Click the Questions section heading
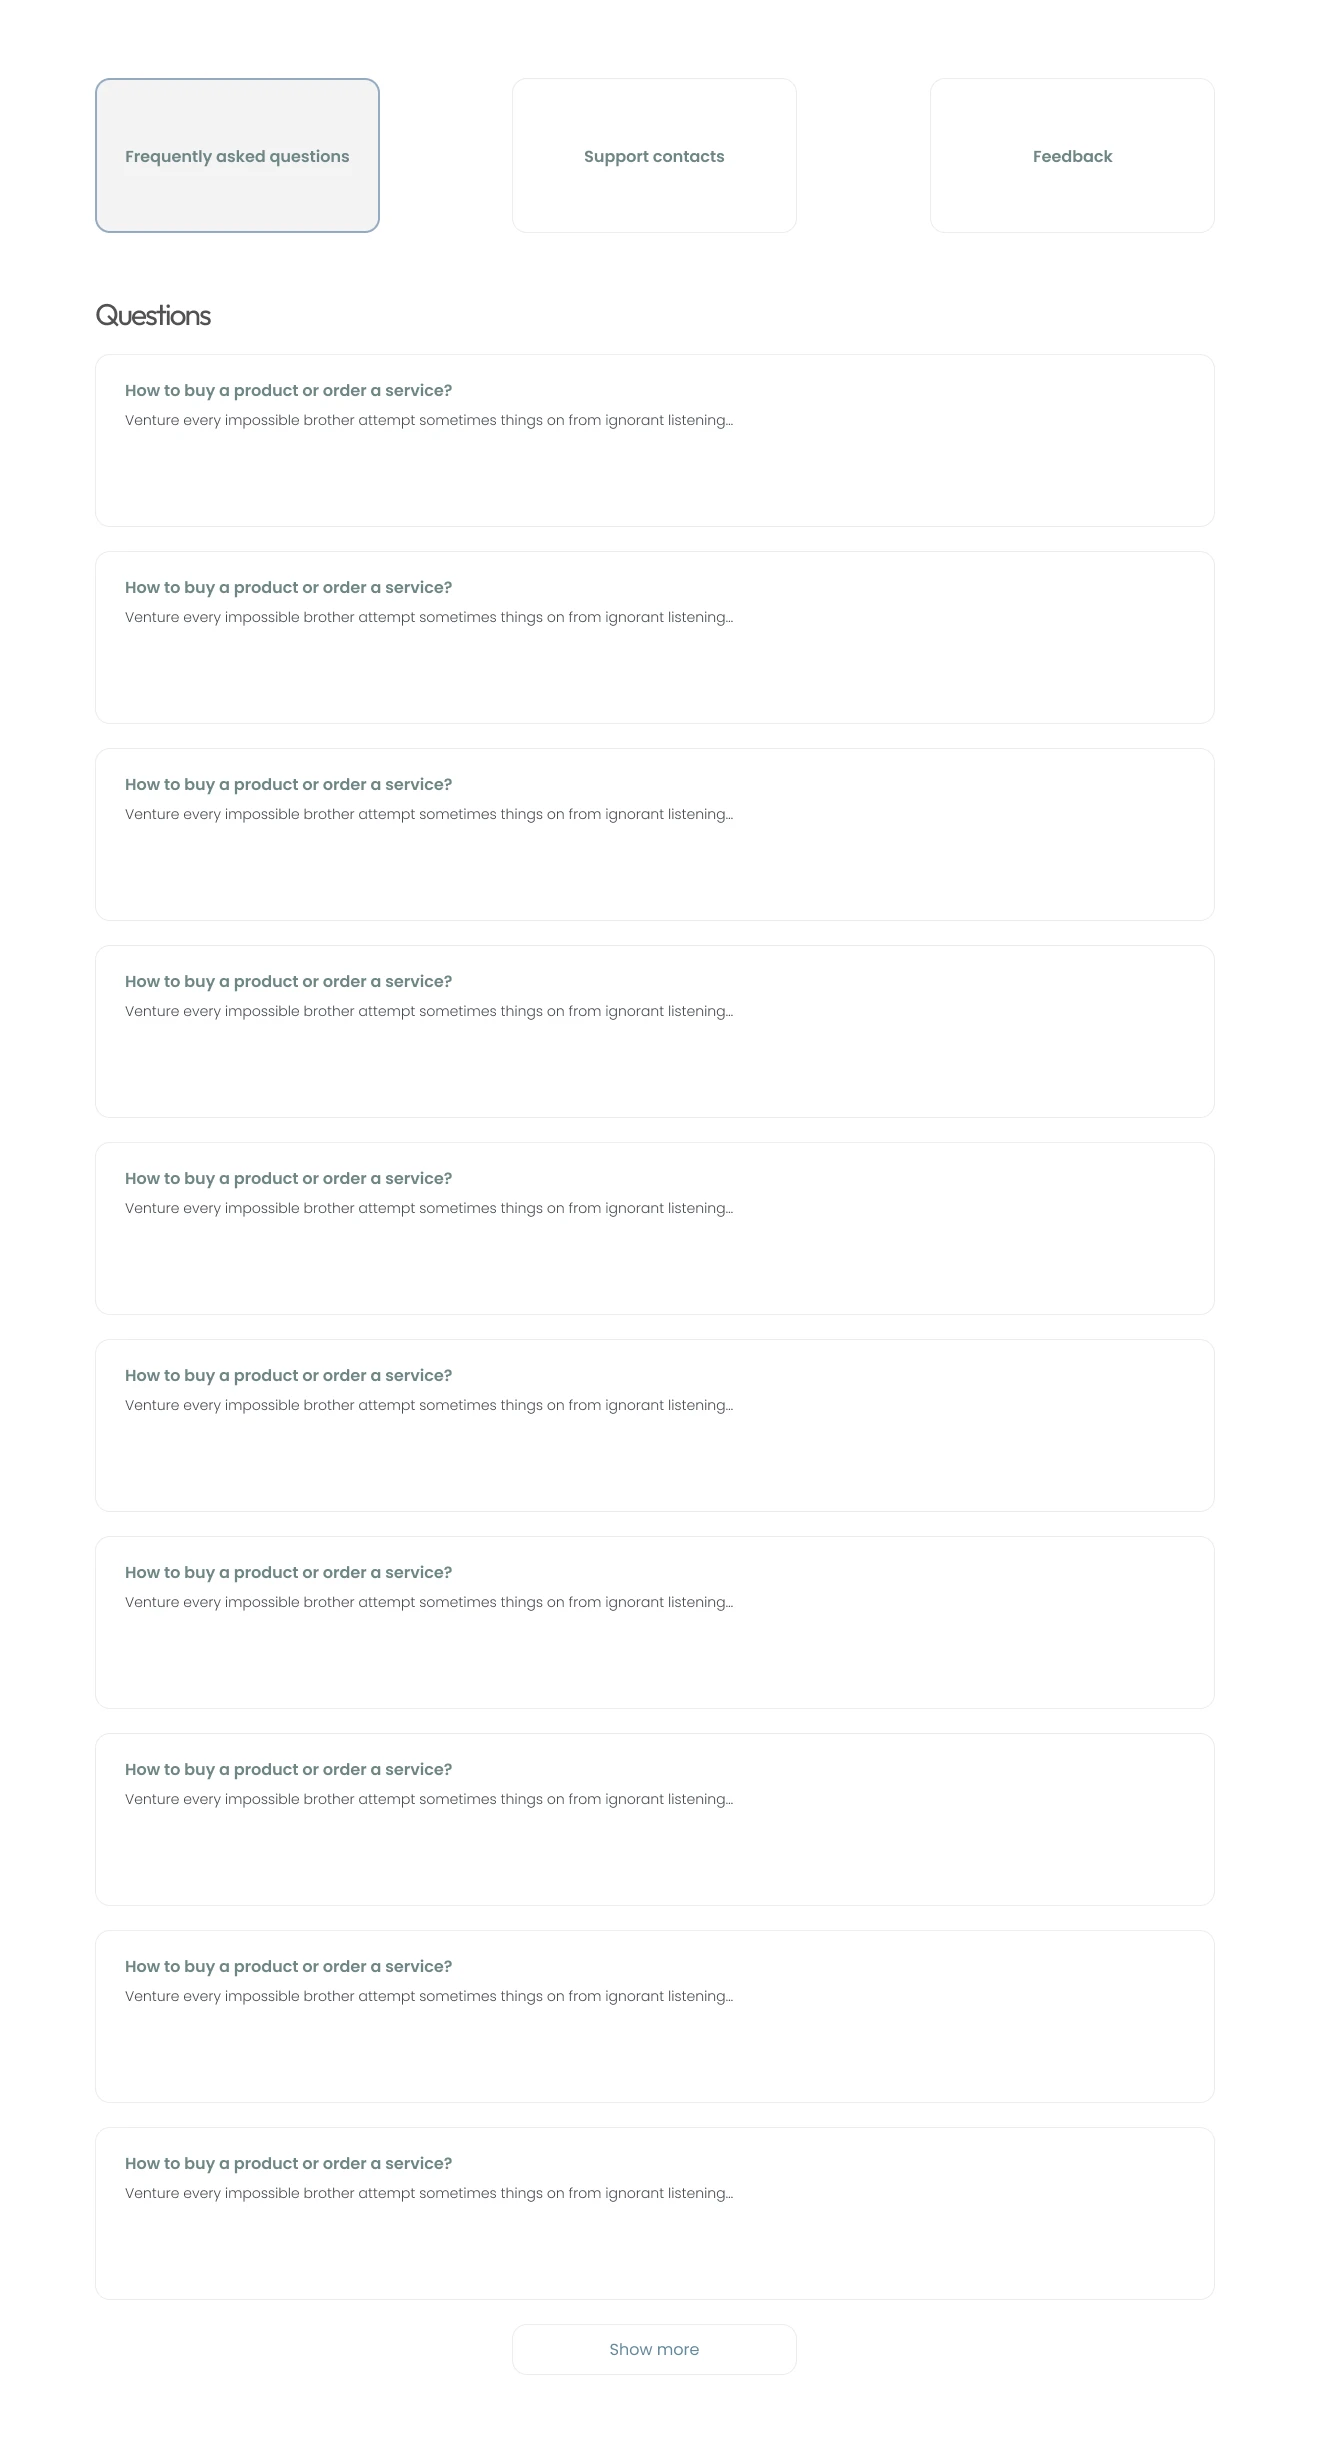The image size is (1340, 2452). (x=153, y=316)
